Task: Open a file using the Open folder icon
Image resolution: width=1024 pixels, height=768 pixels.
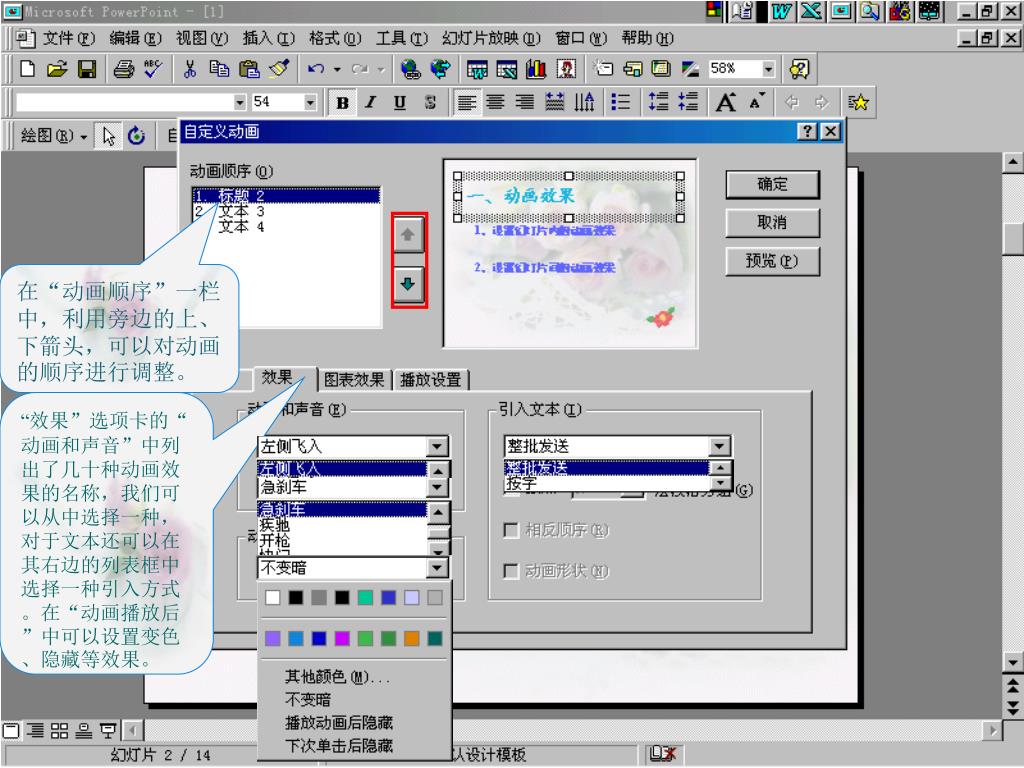Action: (x=57, y=69)
